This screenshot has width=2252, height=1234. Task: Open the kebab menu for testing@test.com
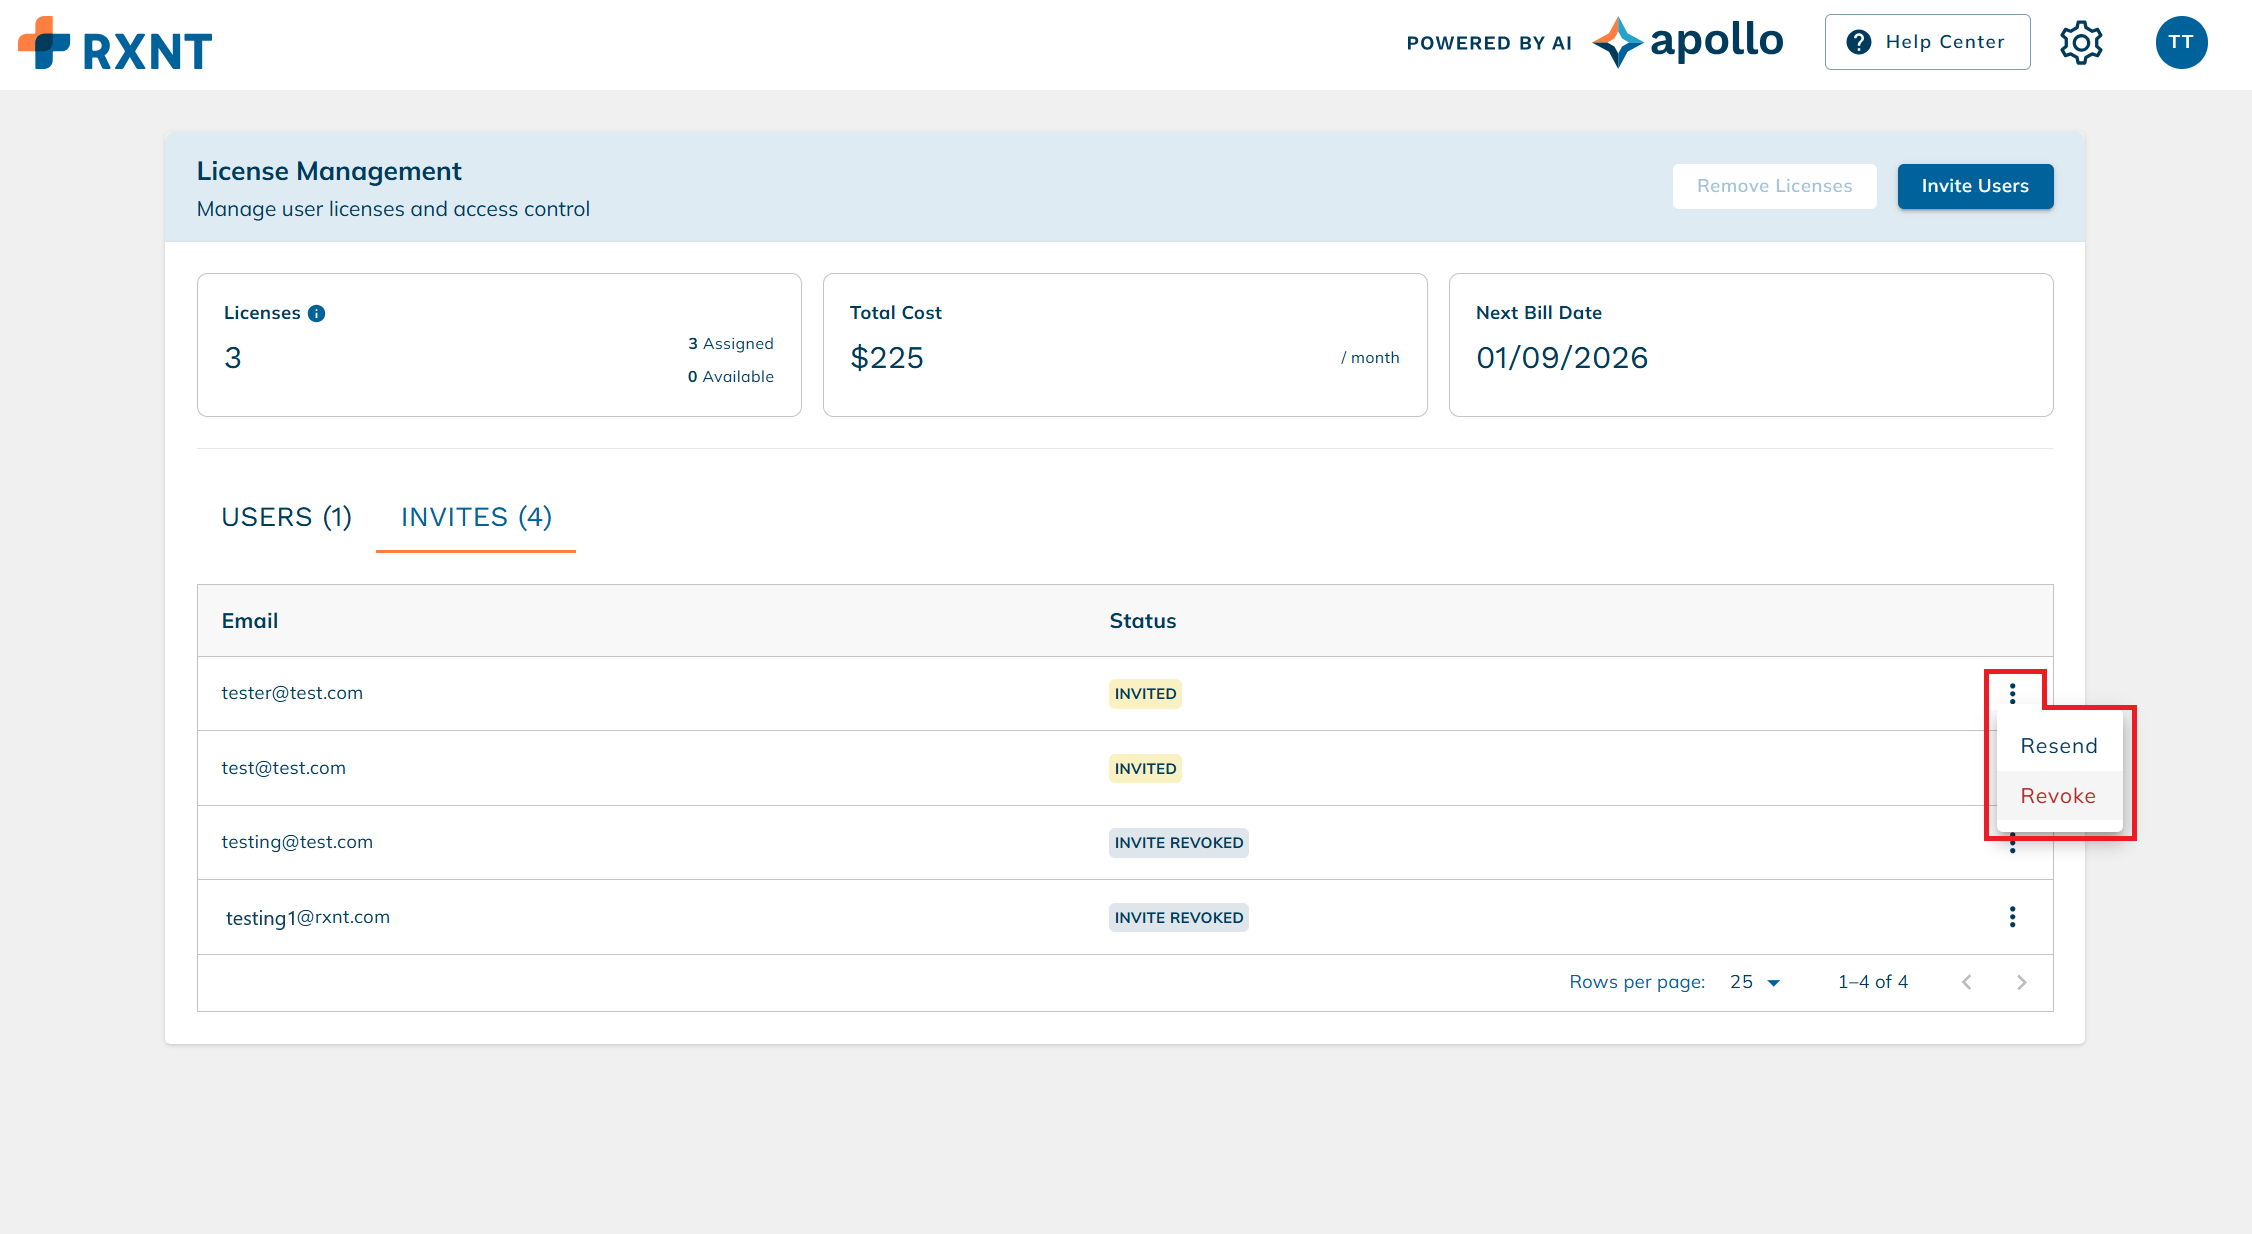point(2012,843)
